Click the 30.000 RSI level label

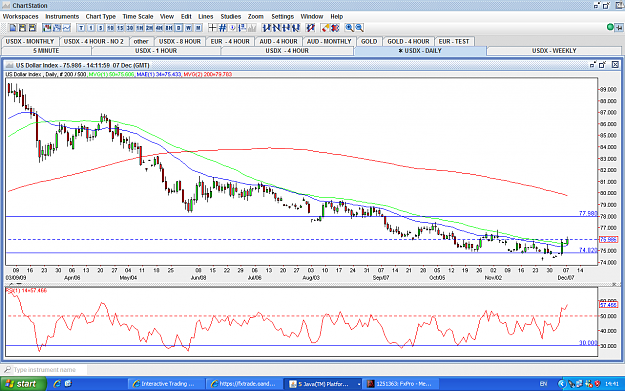click(588, 343)
